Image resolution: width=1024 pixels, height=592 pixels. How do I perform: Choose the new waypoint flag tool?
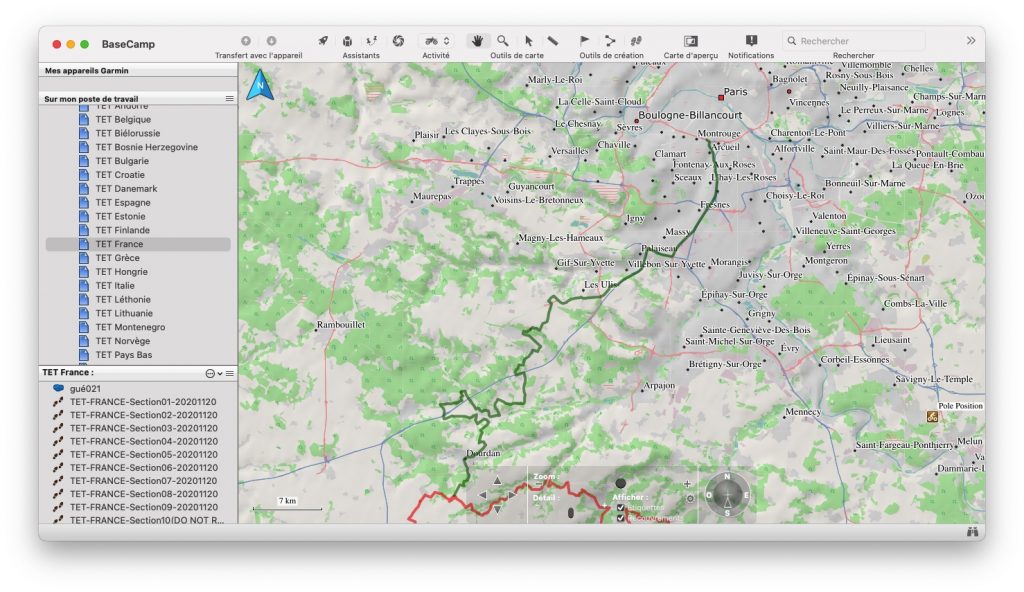pos(585,40)
